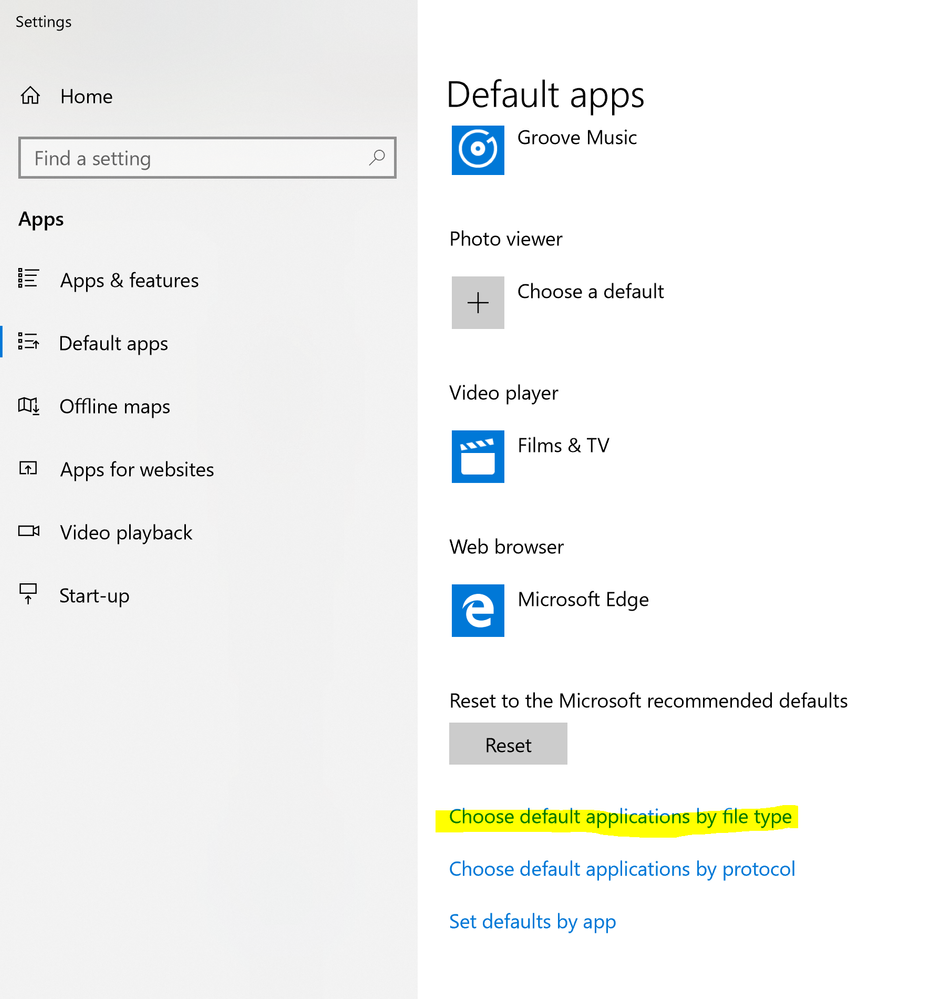Click the Apps for websites icon
The width and height of the screenshot is (952, 999).
click(28, 468)
